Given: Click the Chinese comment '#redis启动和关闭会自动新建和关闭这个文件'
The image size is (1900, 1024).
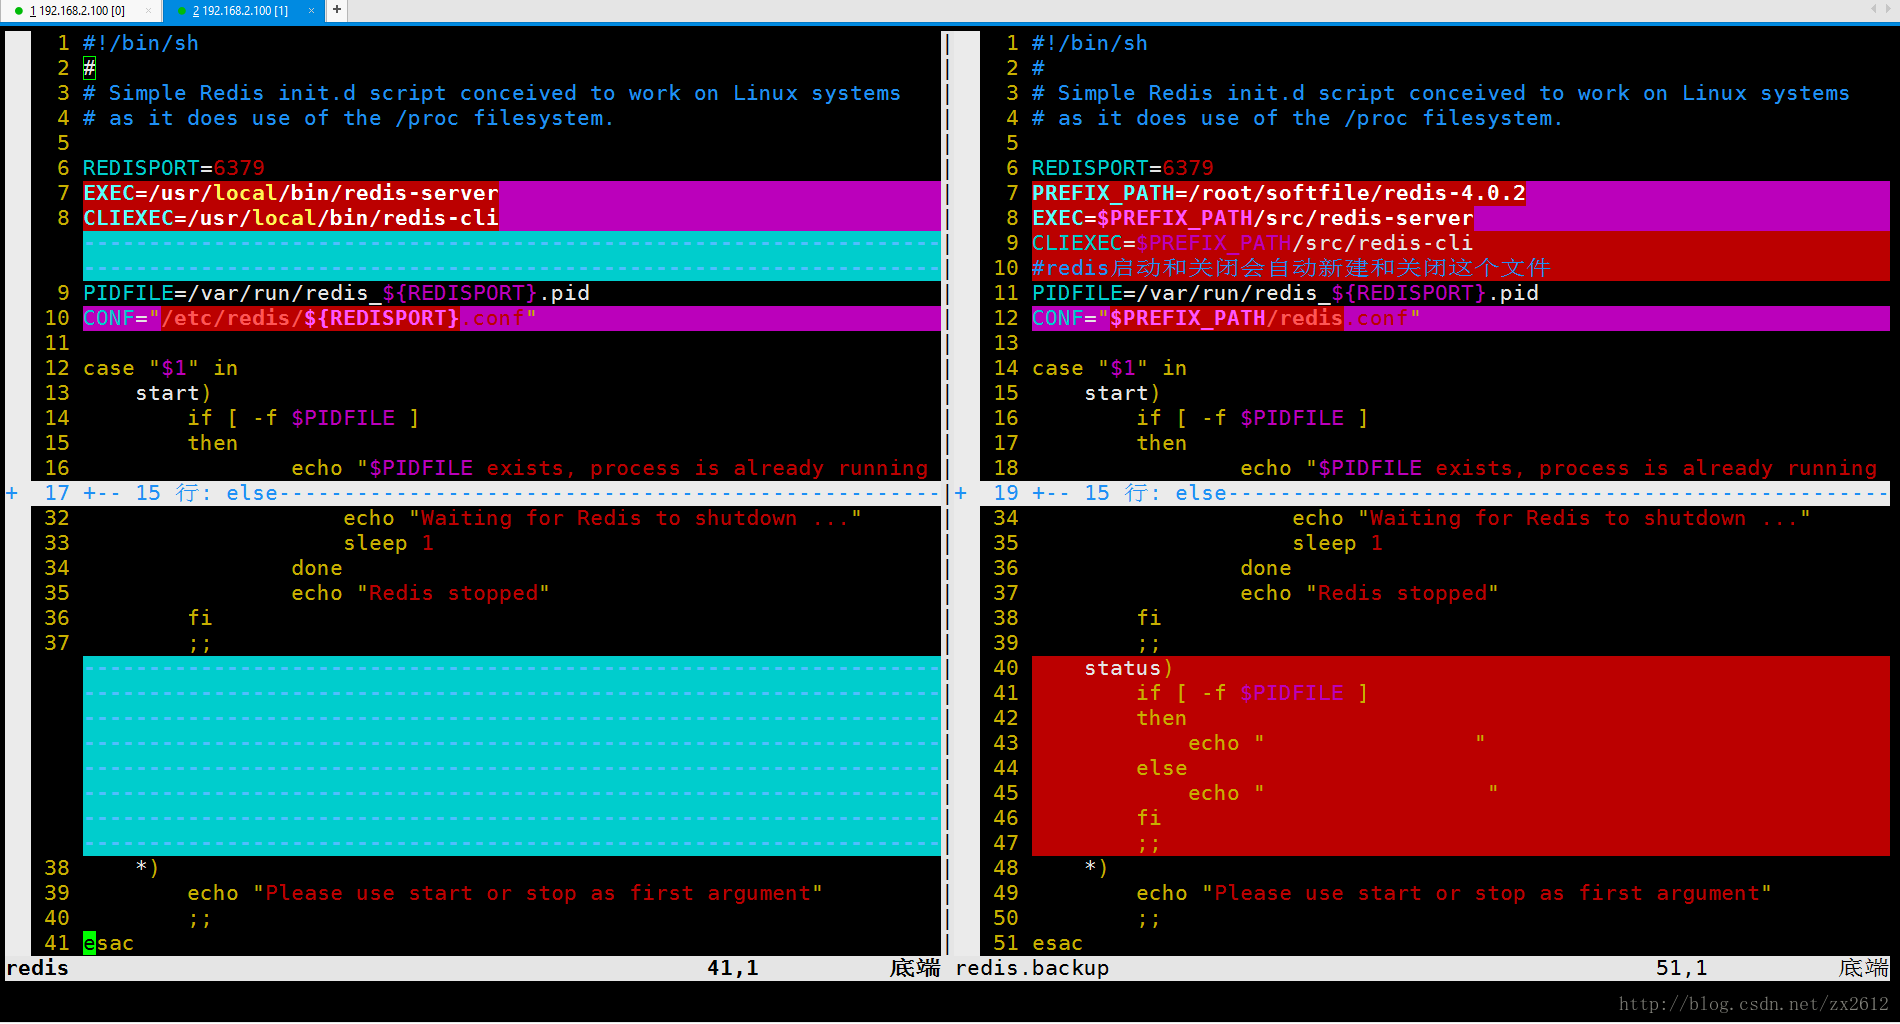Looking at the screenshot, I should pyautogui.click(x=1291, y=268).
